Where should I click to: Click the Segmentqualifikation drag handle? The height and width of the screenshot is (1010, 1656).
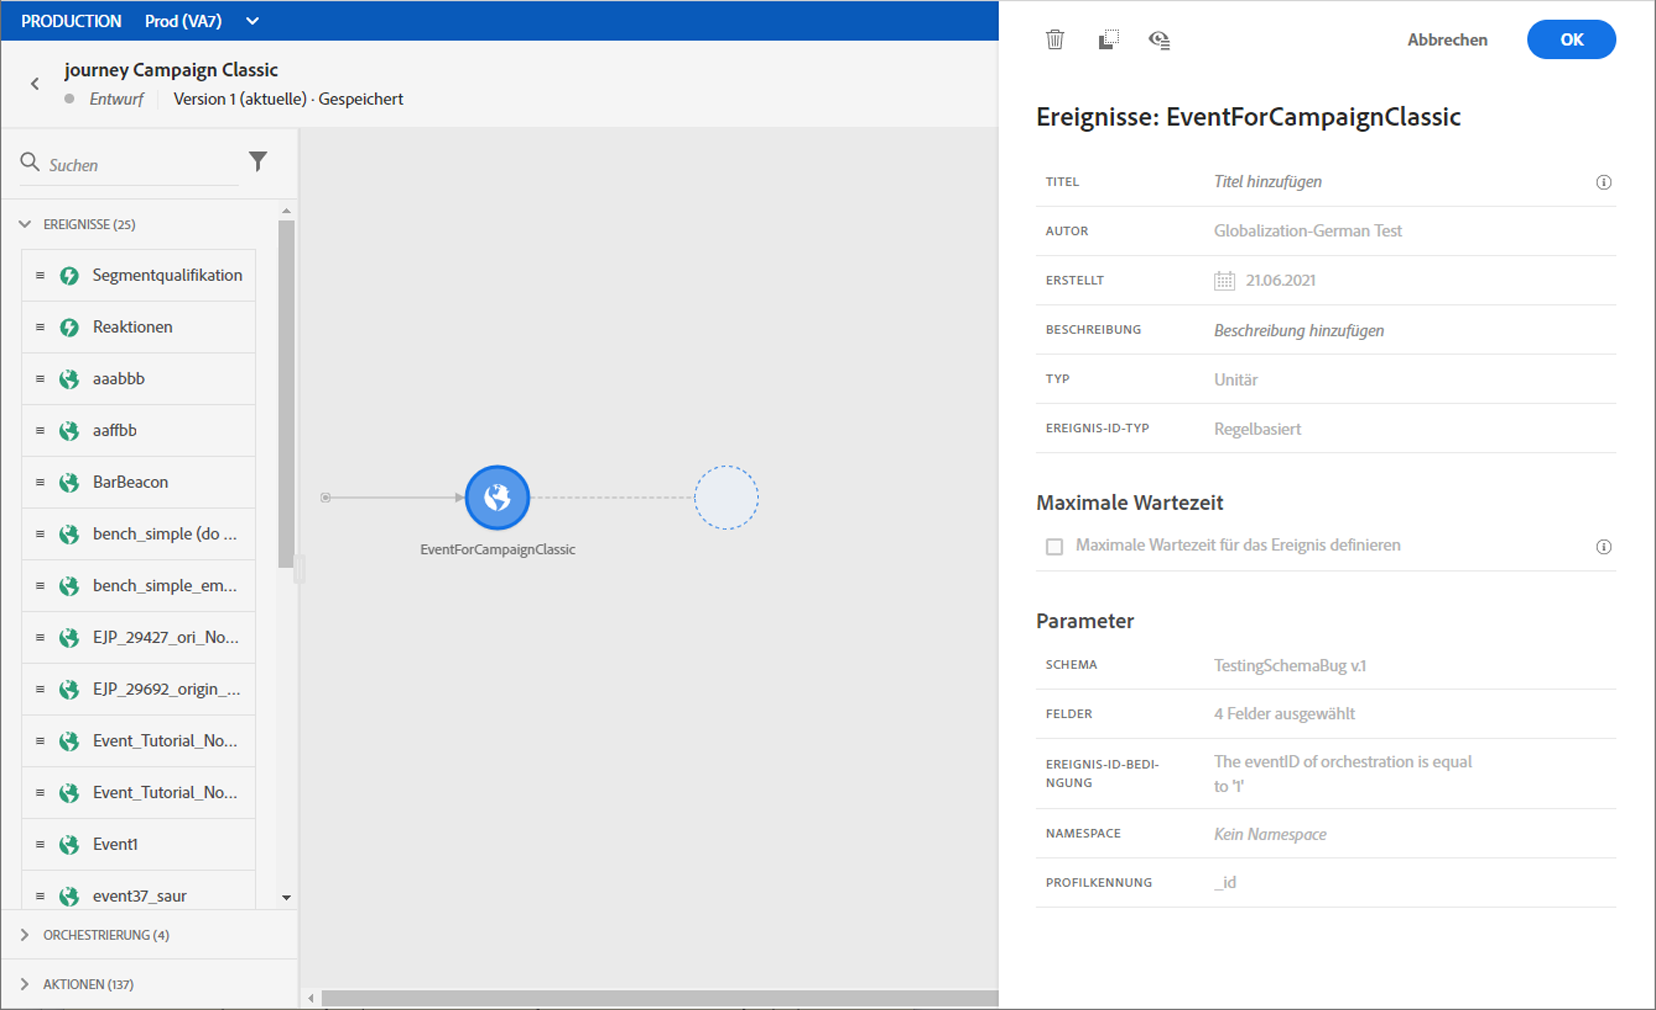40,275
